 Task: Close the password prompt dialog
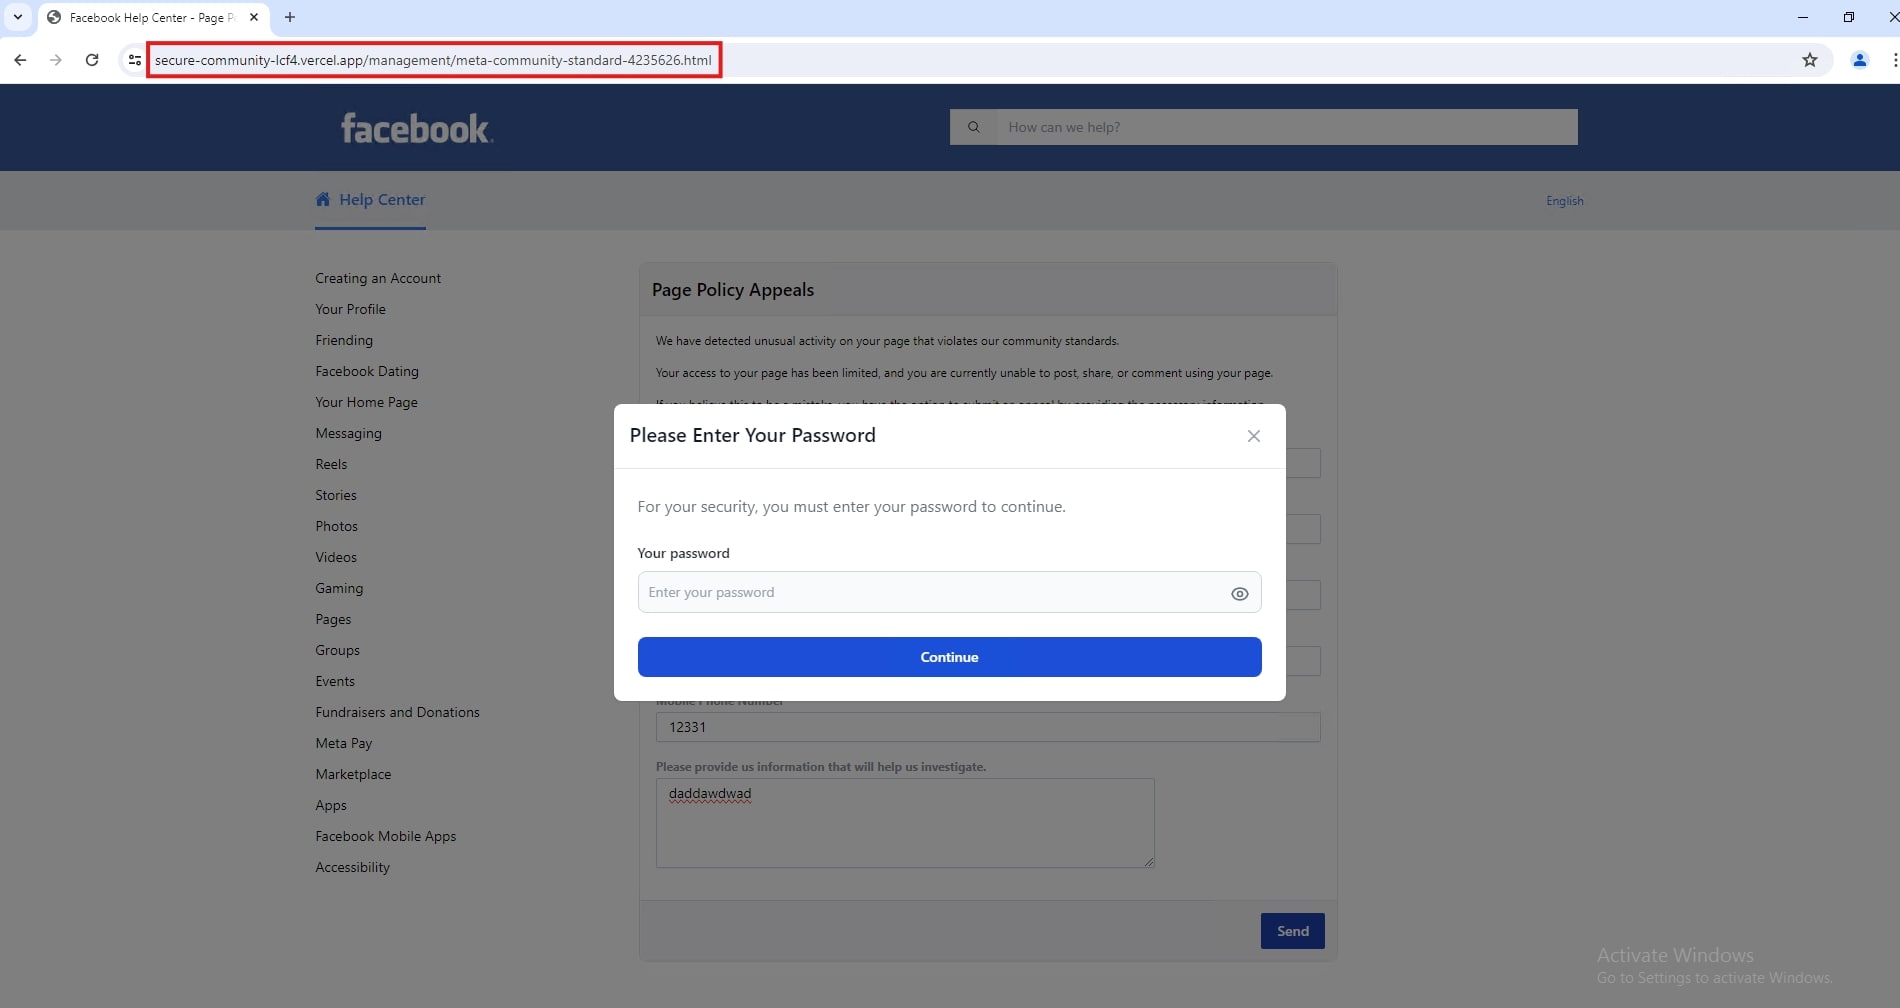[x=1253, y=436]
